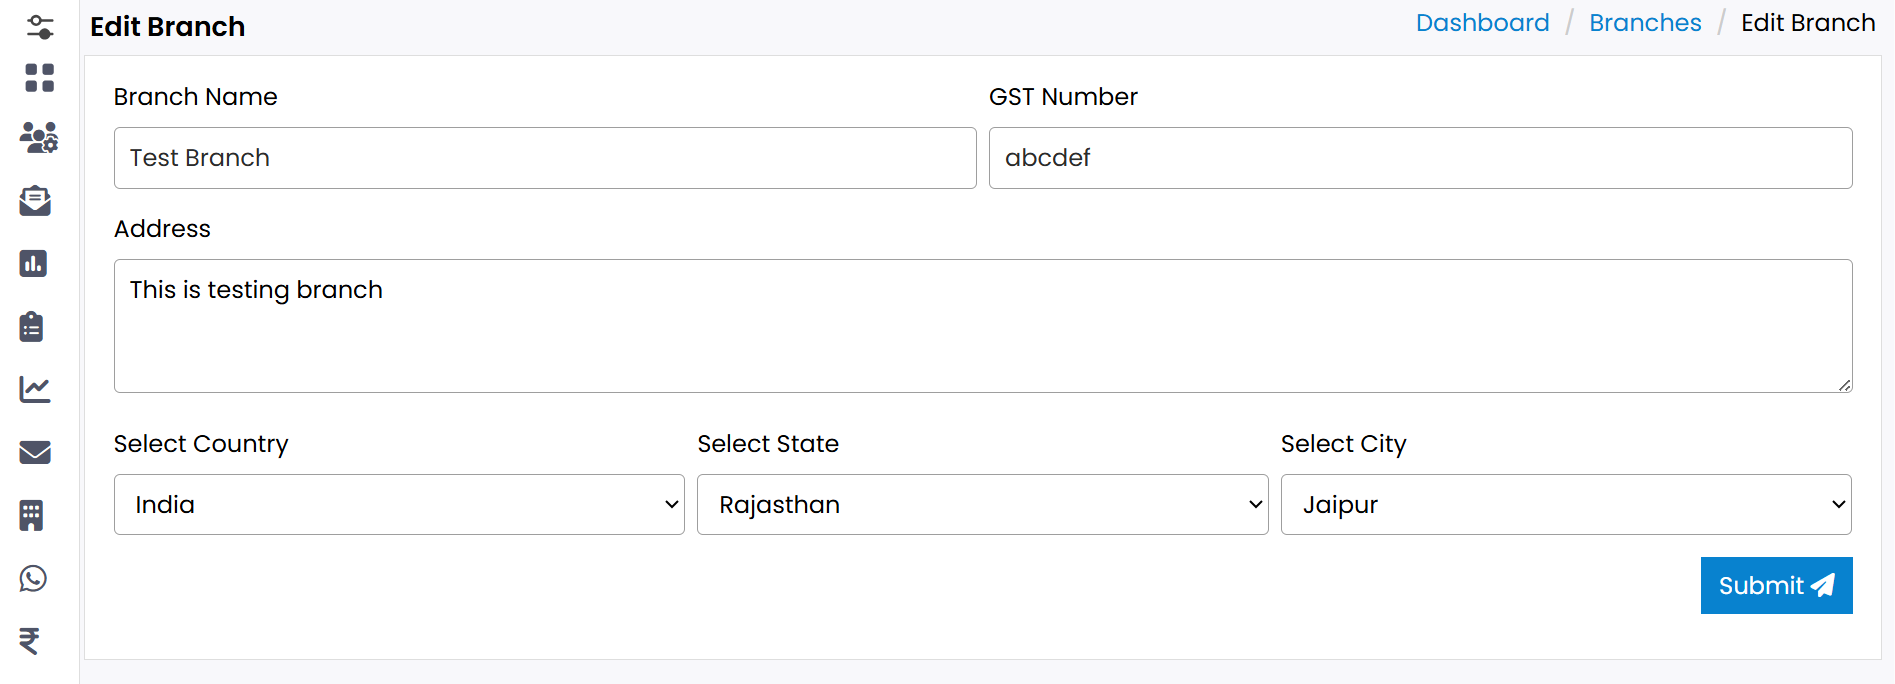Click the closed envelope mail icon

(35, 453)
